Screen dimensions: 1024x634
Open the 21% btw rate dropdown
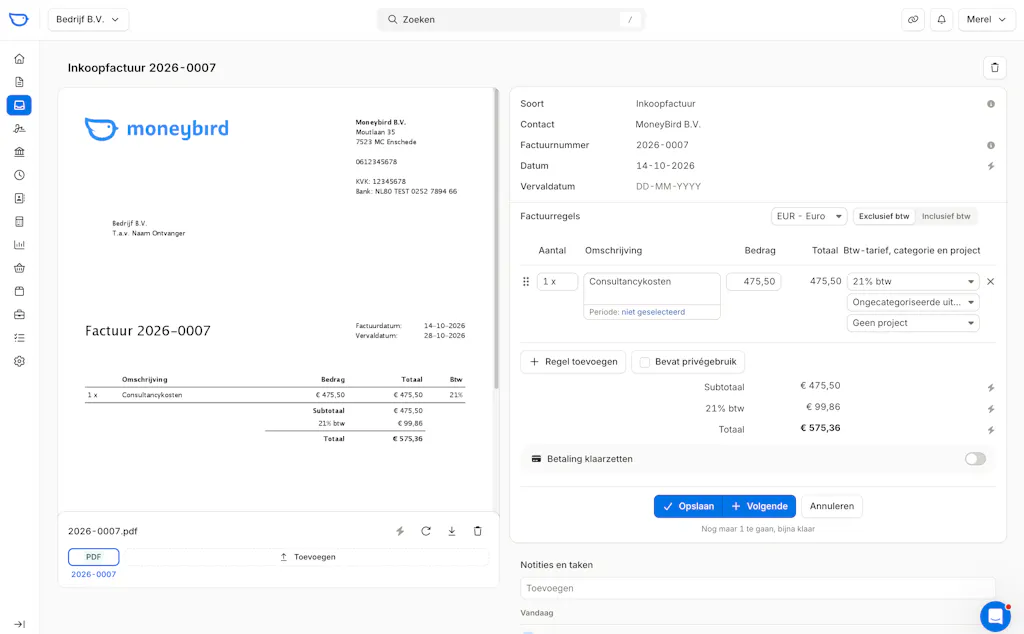[913, 281]
